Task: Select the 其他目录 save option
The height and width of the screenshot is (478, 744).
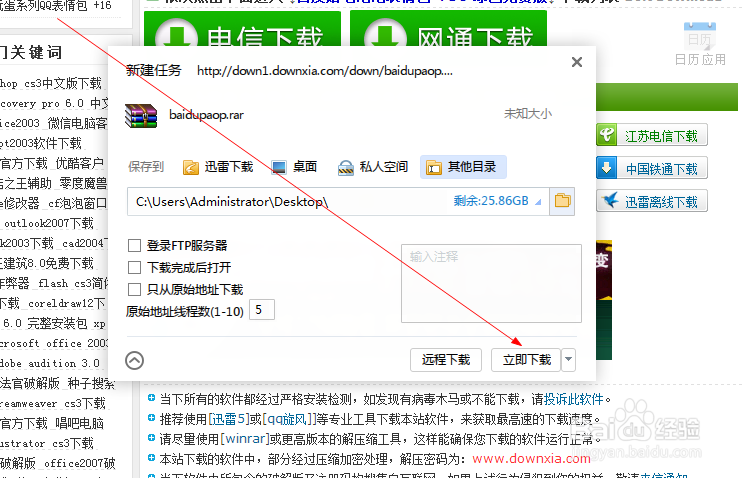Action: click(463, 167)
